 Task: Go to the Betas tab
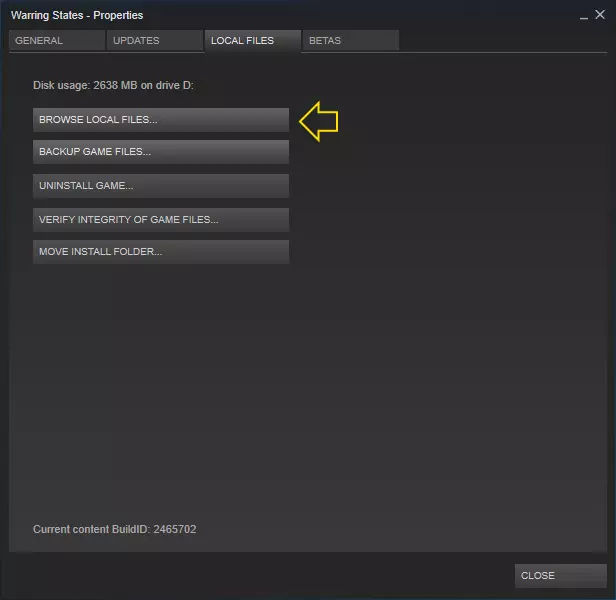click(350, 40)
